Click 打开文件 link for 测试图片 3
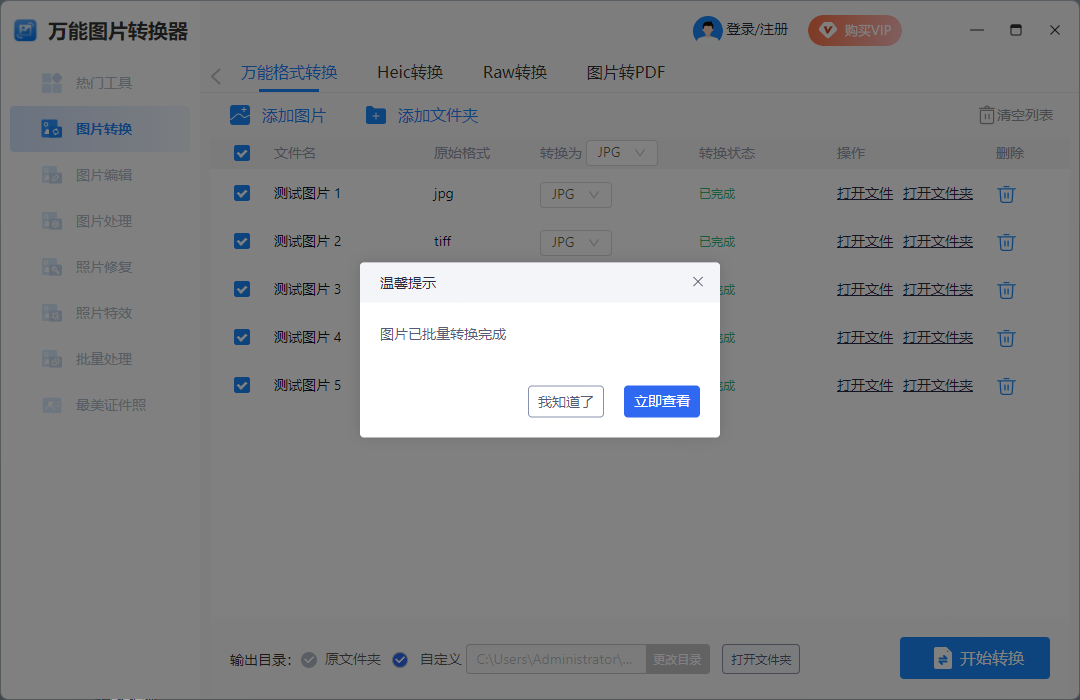Screen dimensions: 1080x700 (x=864, y=289)
